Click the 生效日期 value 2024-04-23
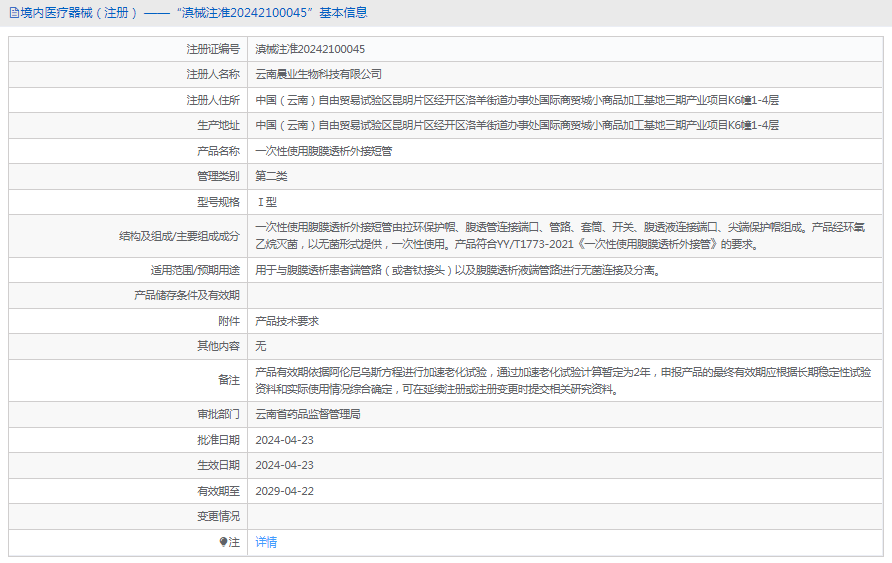This screenshot has height=563, width=892. pyautogui.click(x=284, y=465)
